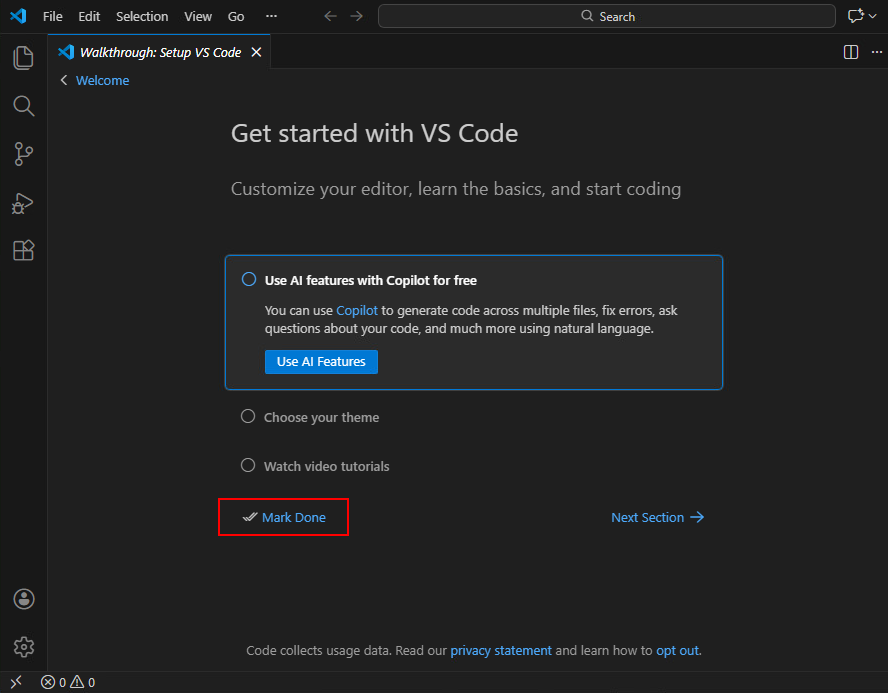Click the Next Section link
Image resolution: width=888 pixels, height=693 pixels.
point(657,517)
